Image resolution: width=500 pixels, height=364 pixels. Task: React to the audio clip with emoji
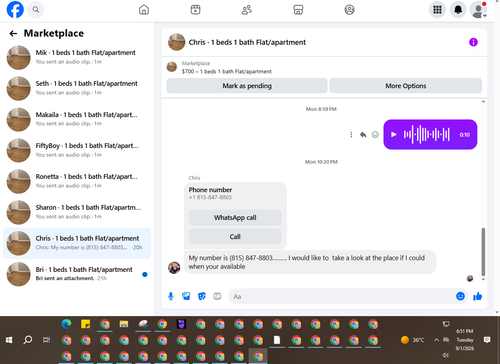click(375, 134)
